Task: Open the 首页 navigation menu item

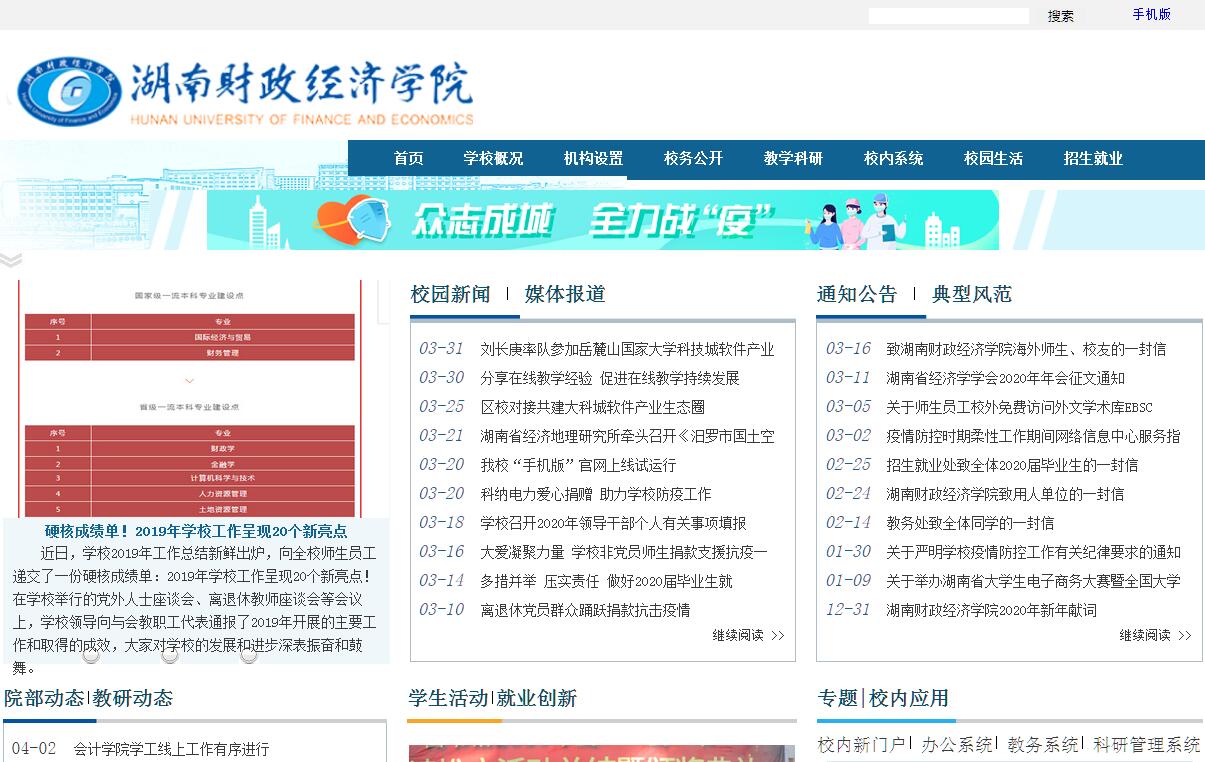Action: tap(408, 159)
